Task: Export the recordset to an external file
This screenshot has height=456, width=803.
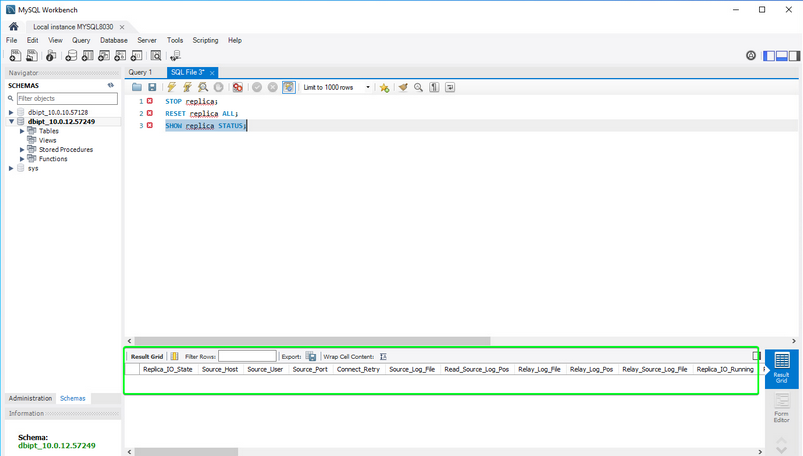Action: (x=311, y=356)
